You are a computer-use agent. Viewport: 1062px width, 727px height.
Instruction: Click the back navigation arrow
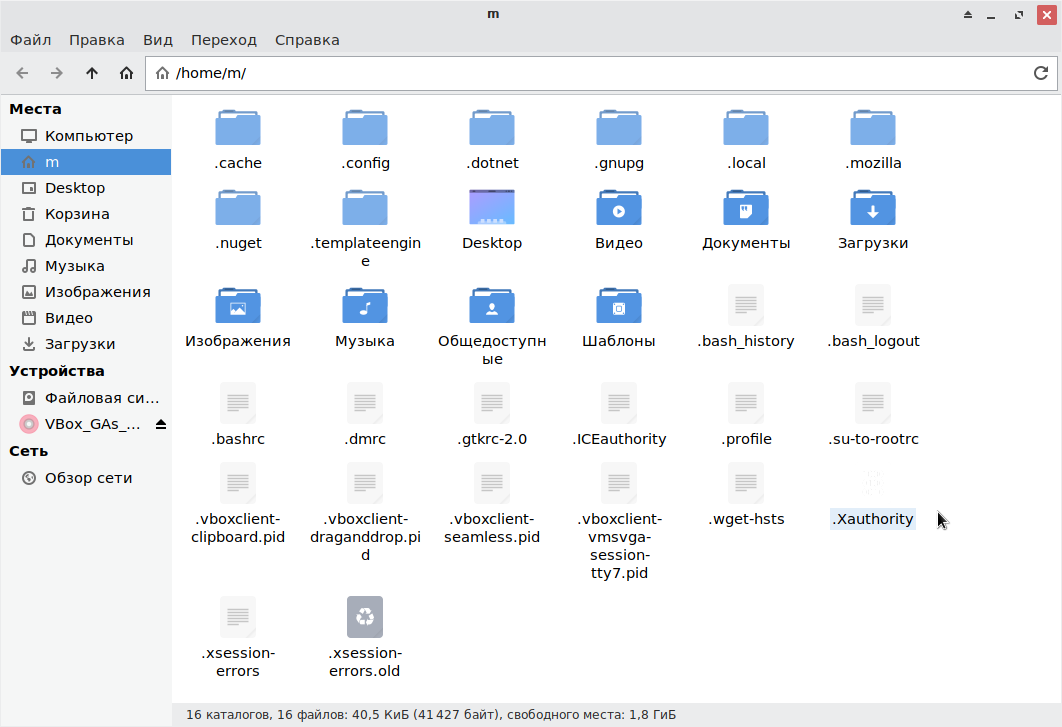pyautogui.click(x=23, y=73)
